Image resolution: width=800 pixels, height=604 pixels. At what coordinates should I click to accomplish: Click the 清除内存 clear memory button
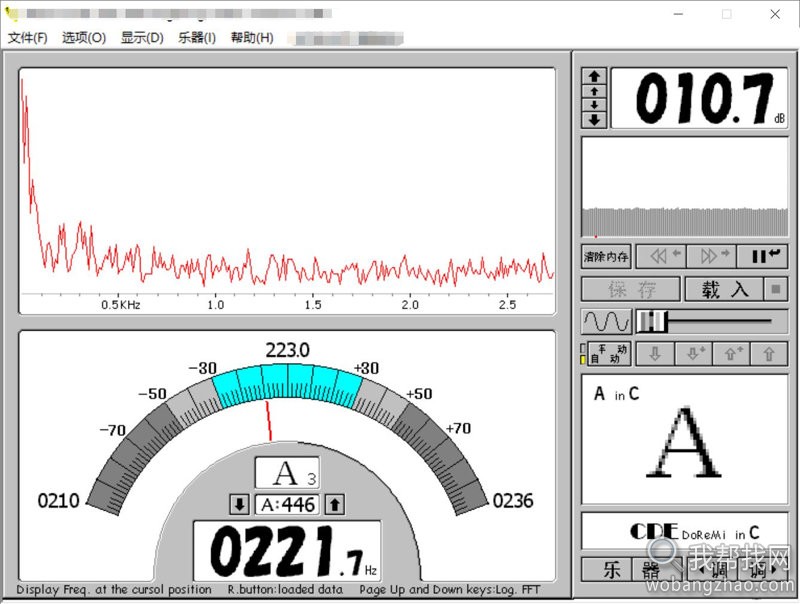coord(606,256)
